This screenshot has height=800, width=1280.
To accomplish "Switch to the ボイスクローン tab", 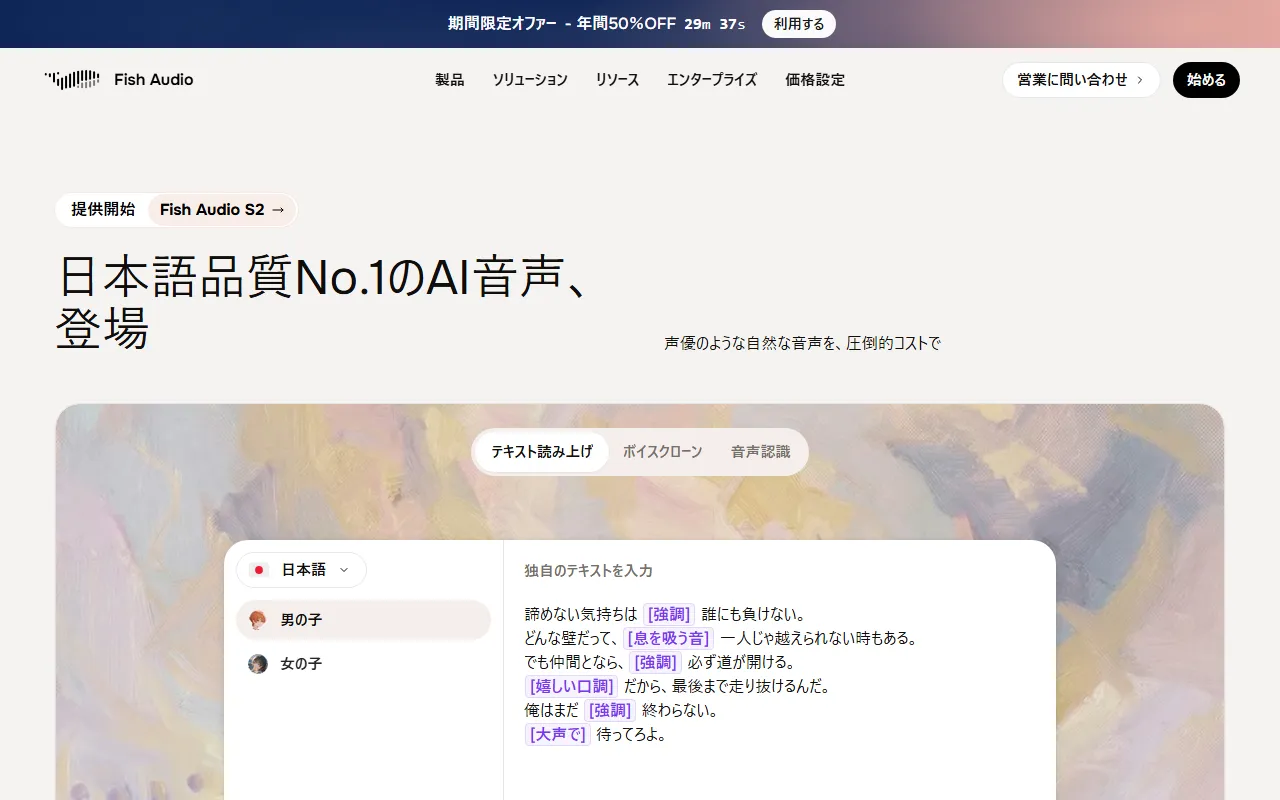I will pos(662,452).
